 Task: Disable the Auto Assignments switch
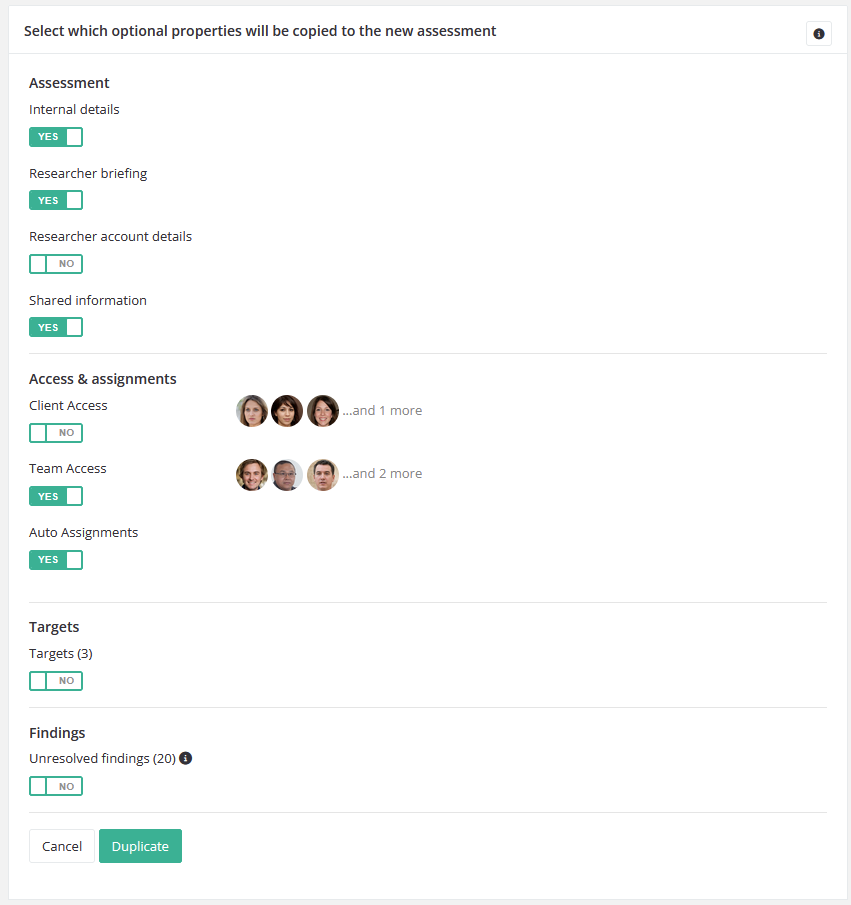pos(56,559)
